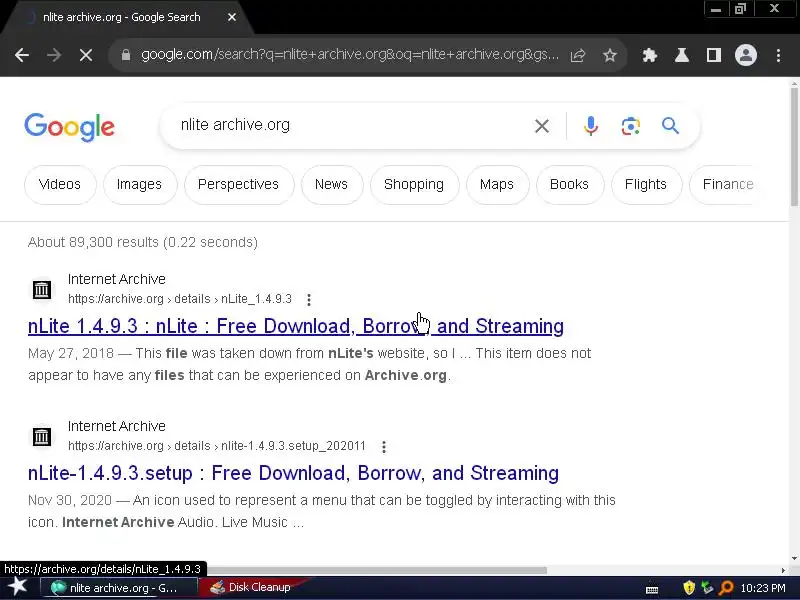Go to Google home via the logo
800x600 pixels.
(x=69, y=127)
